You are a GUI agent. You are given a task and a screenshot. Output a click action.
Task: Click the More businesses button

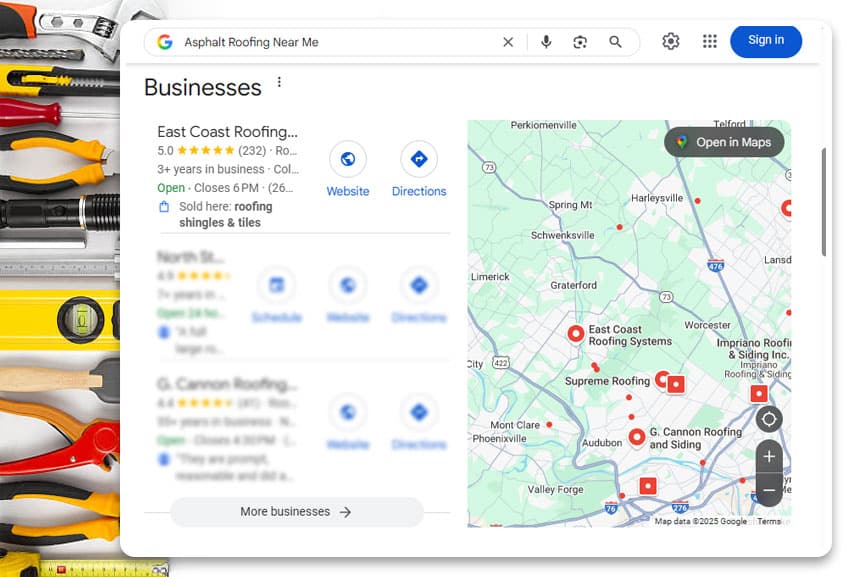coord(297,512)
